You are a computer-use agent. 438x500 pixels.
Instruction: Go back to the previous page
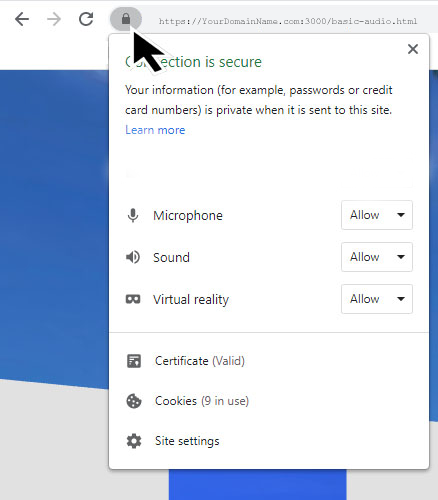(22, 19)
